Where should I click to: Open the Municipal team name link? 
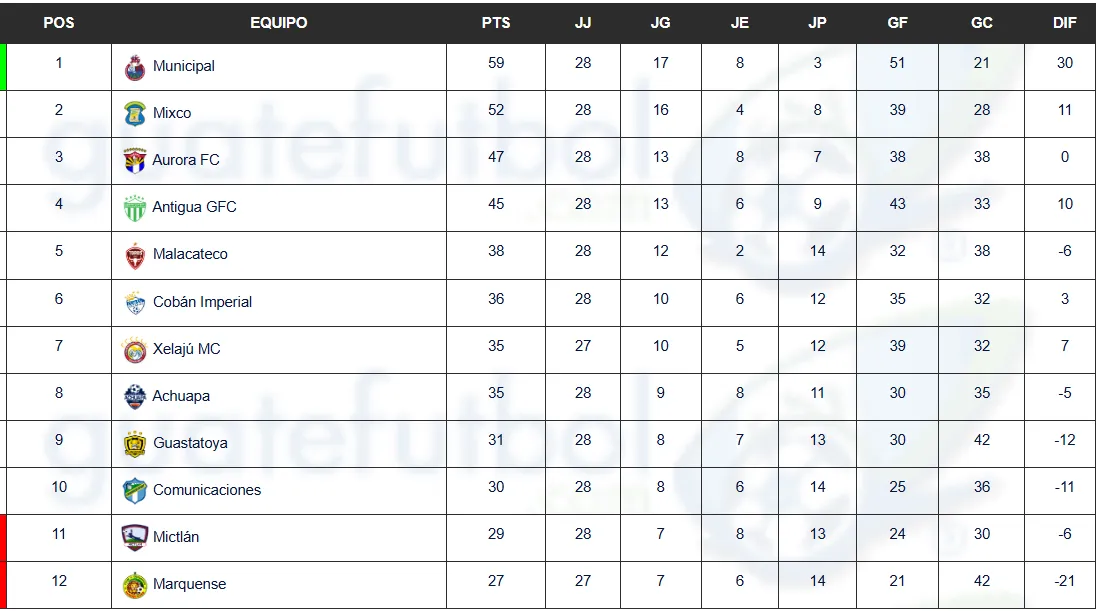(184, 66)
